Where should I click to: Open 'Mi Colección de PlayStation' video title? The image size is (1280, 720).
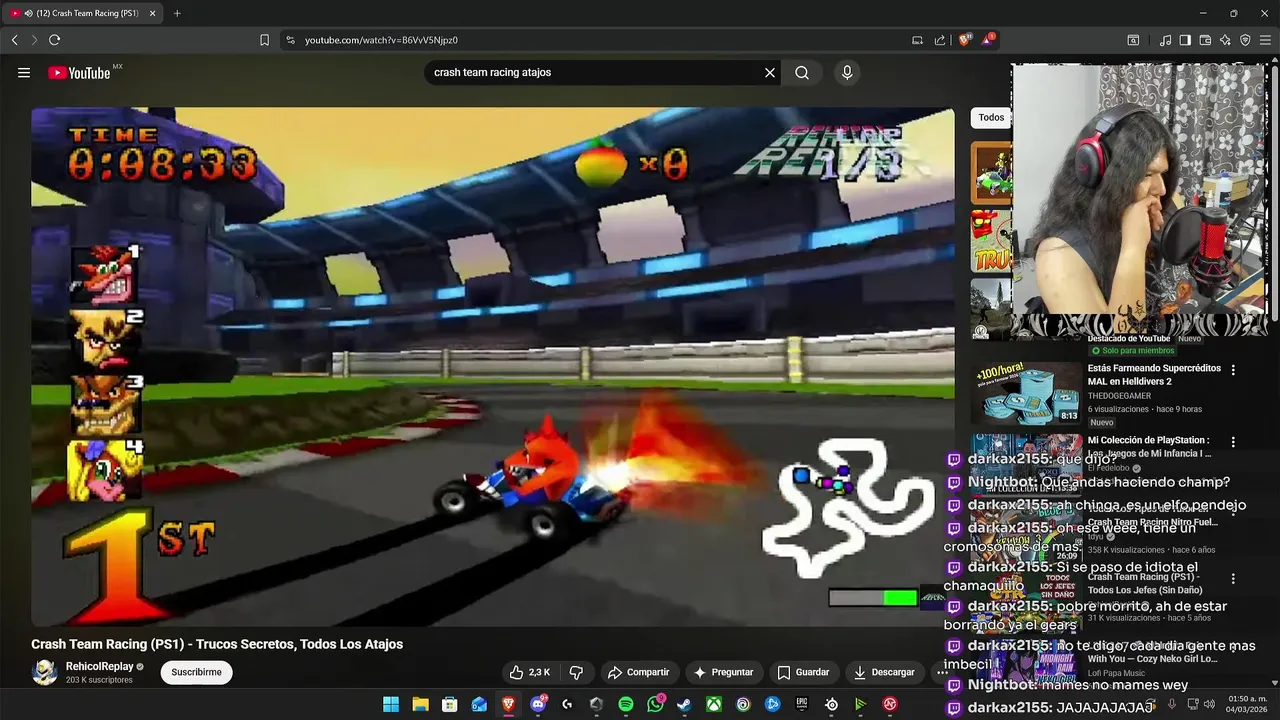[1149, 446]
